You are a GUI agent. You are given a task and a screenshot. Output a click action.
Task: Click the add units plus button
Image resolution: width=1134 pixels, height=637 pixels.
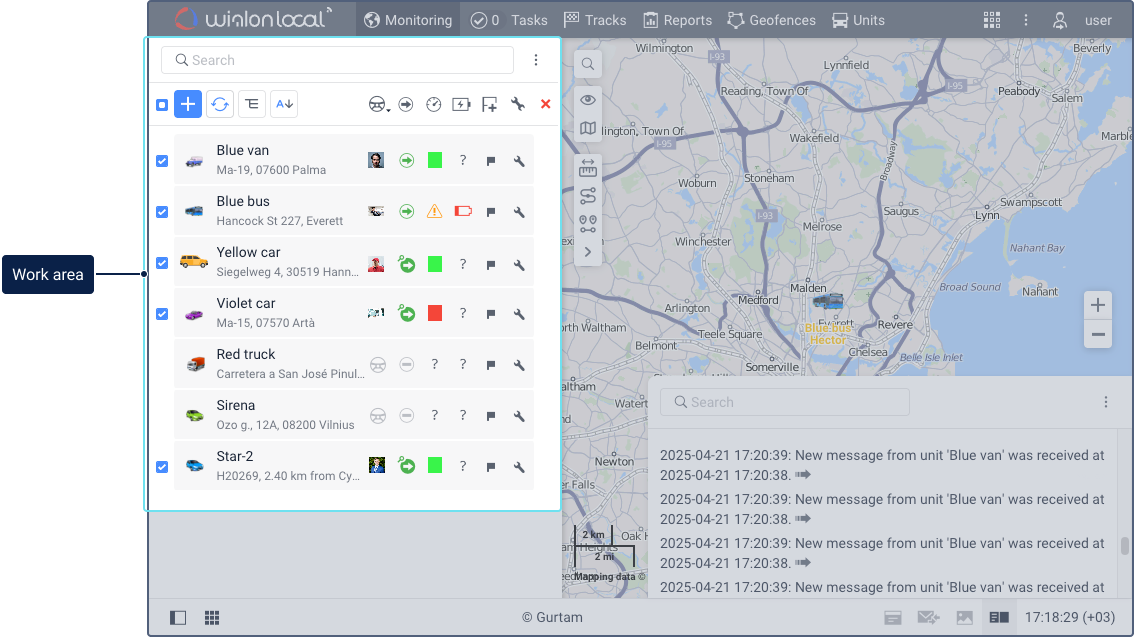coord(188,104)
